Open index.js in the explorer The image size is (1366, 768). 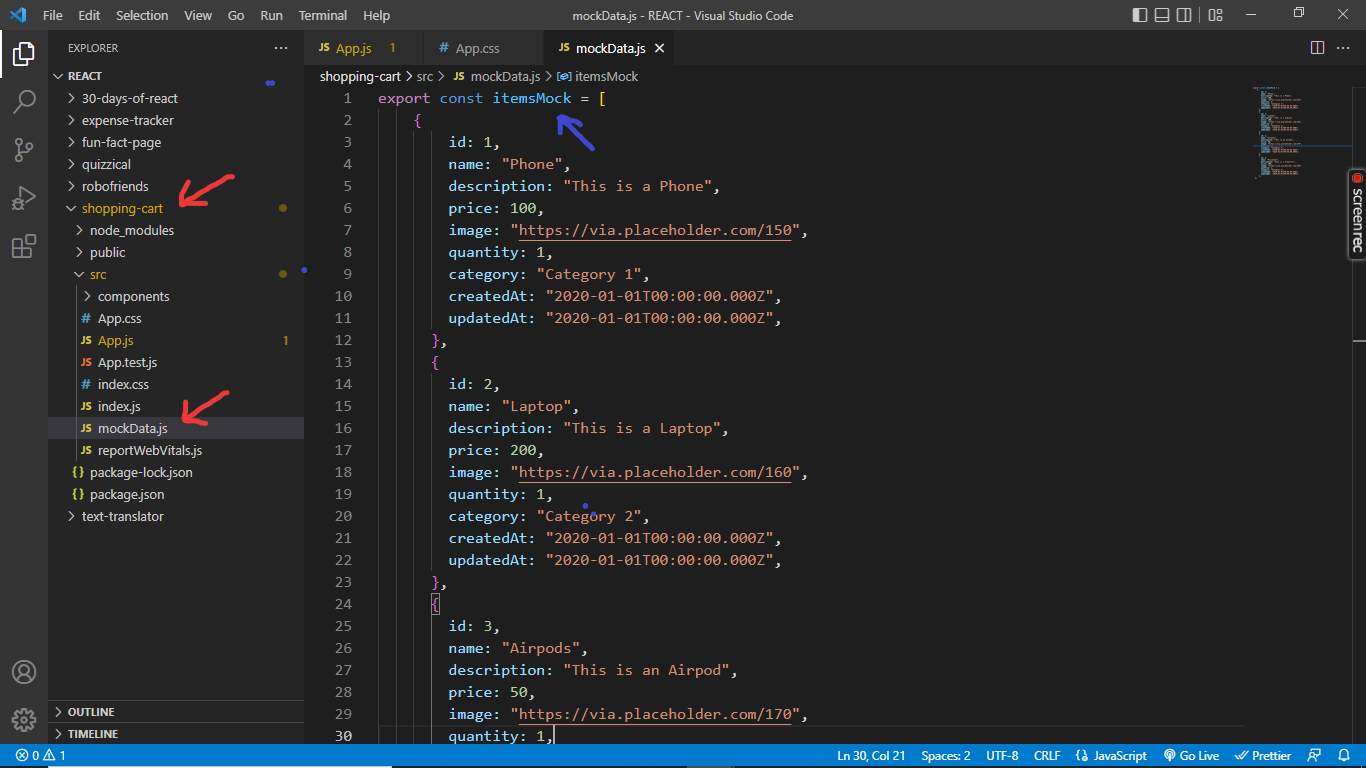pos(176,406)
